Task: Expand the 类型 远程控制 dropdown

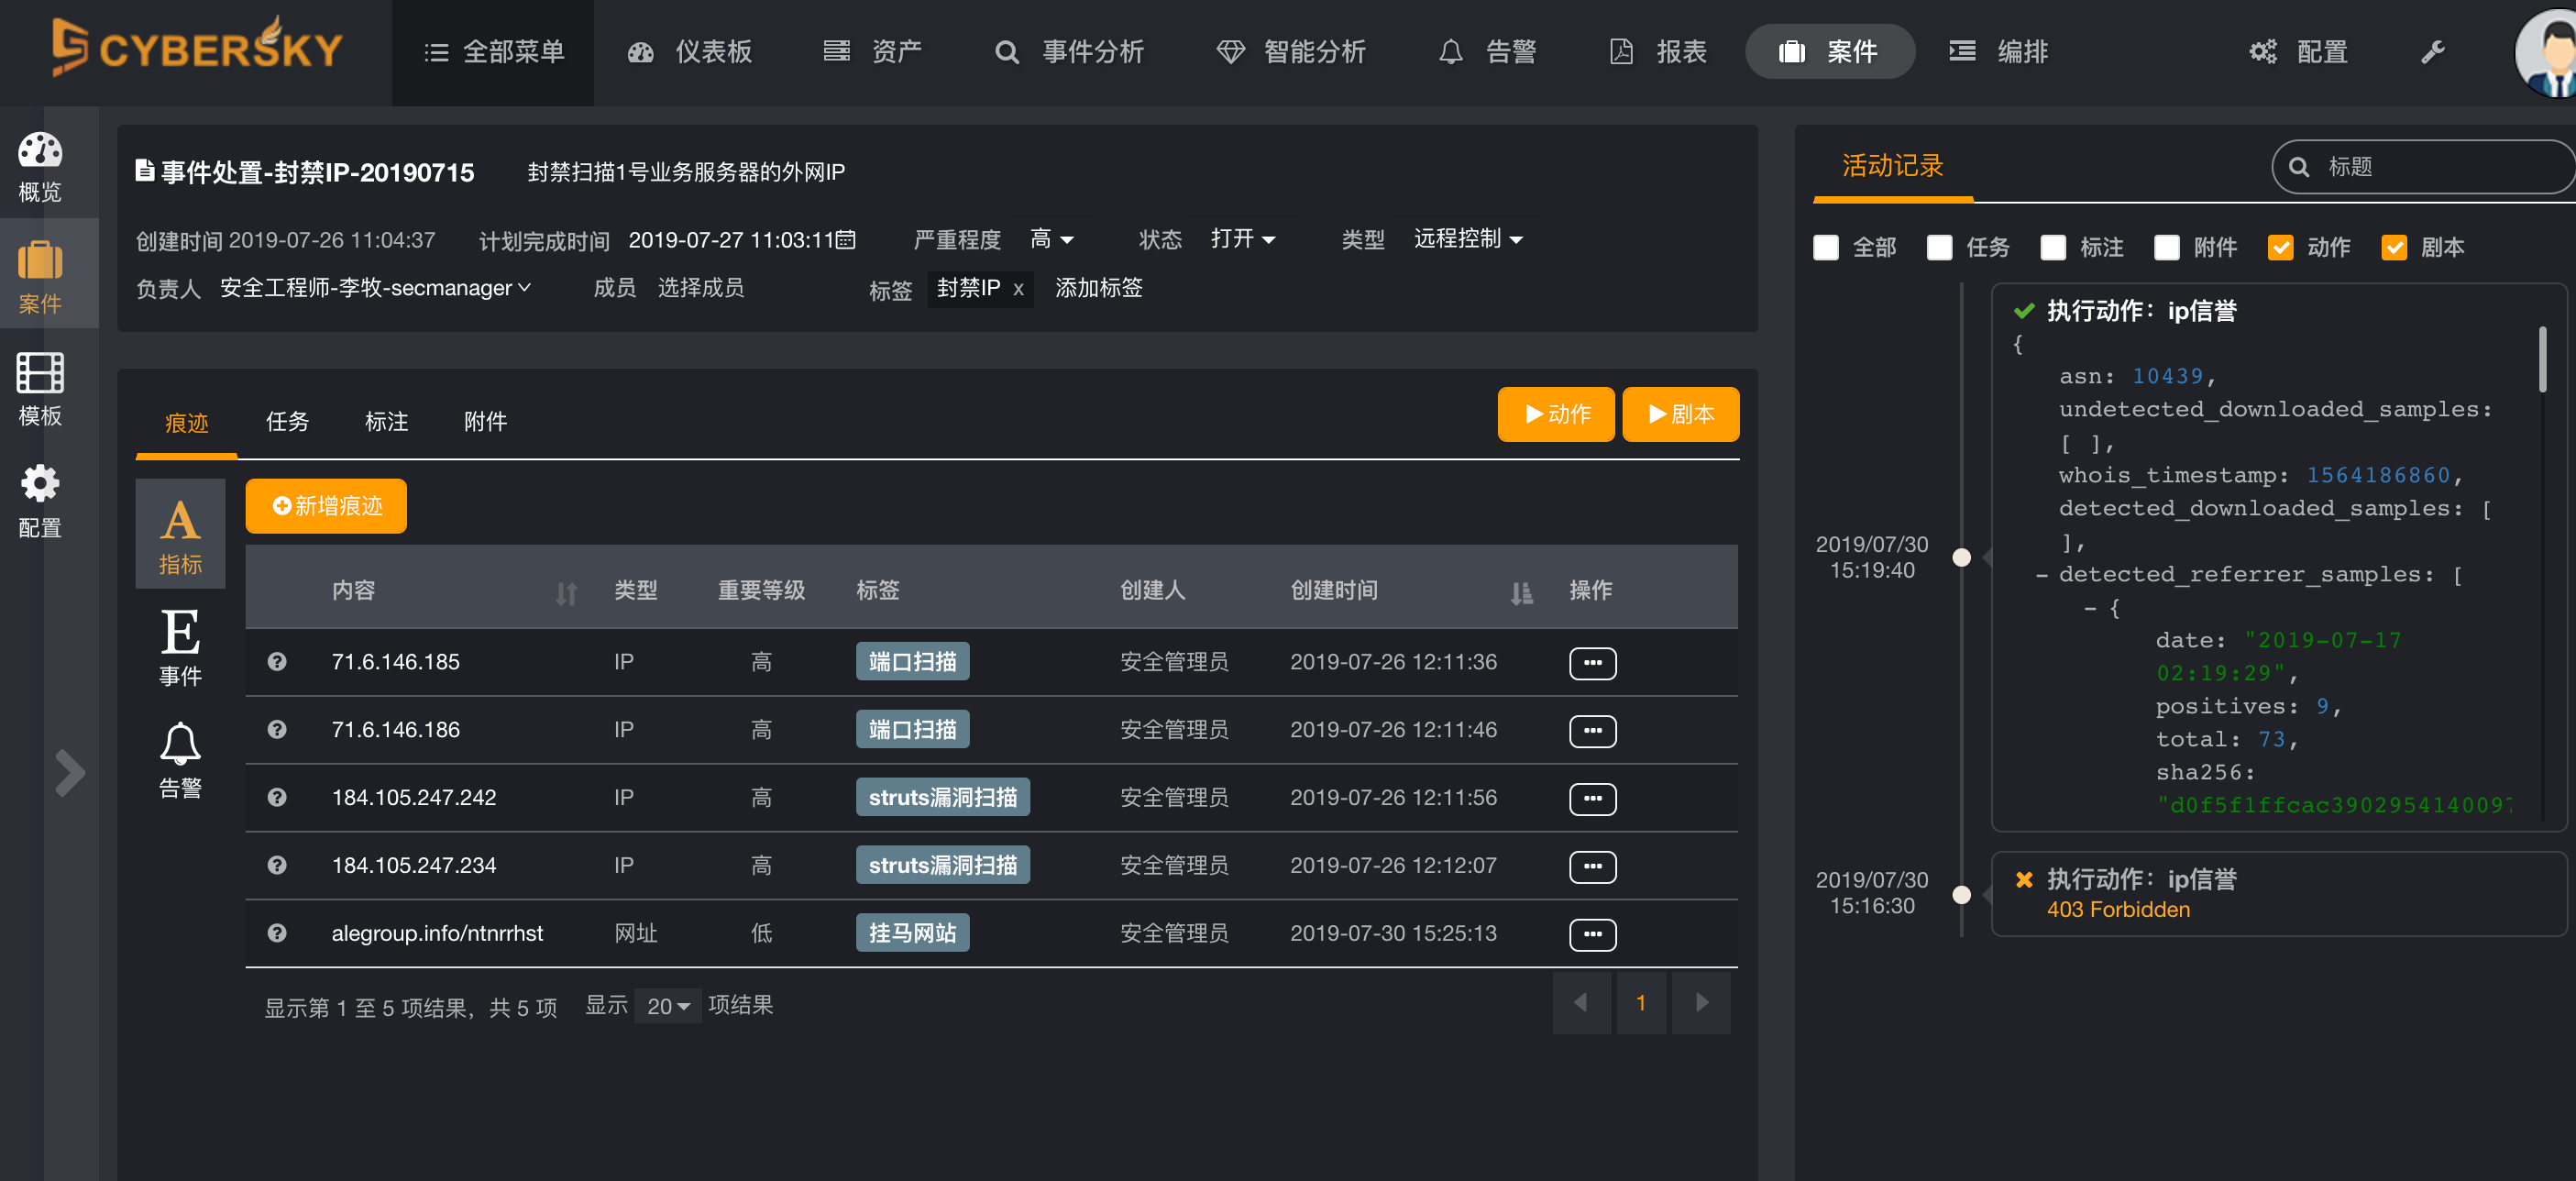Action: [x=1468, y=239]
